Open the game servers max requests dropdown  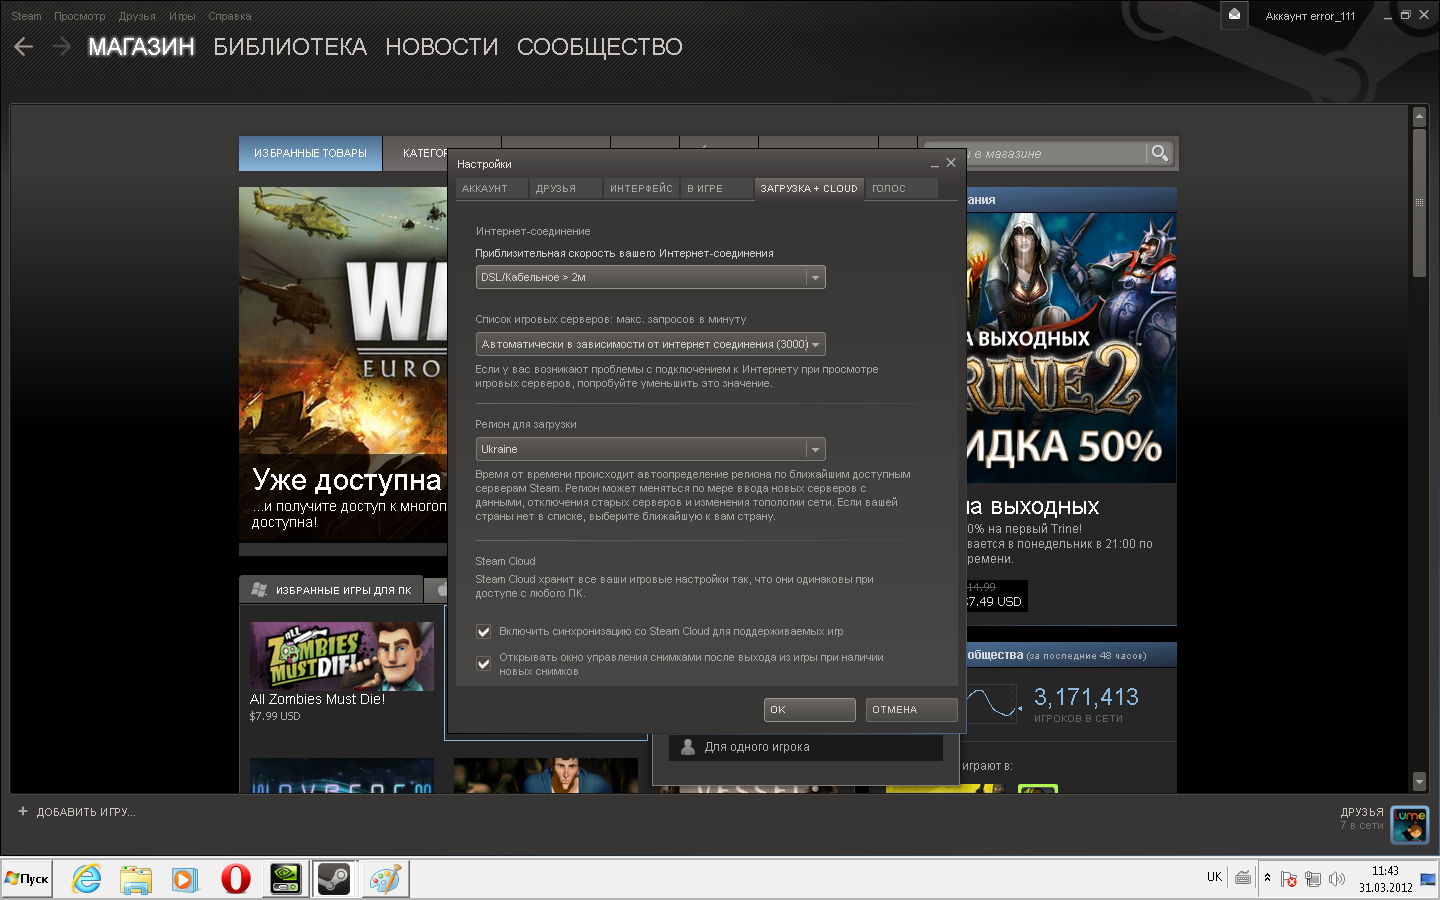pos(650,344)
